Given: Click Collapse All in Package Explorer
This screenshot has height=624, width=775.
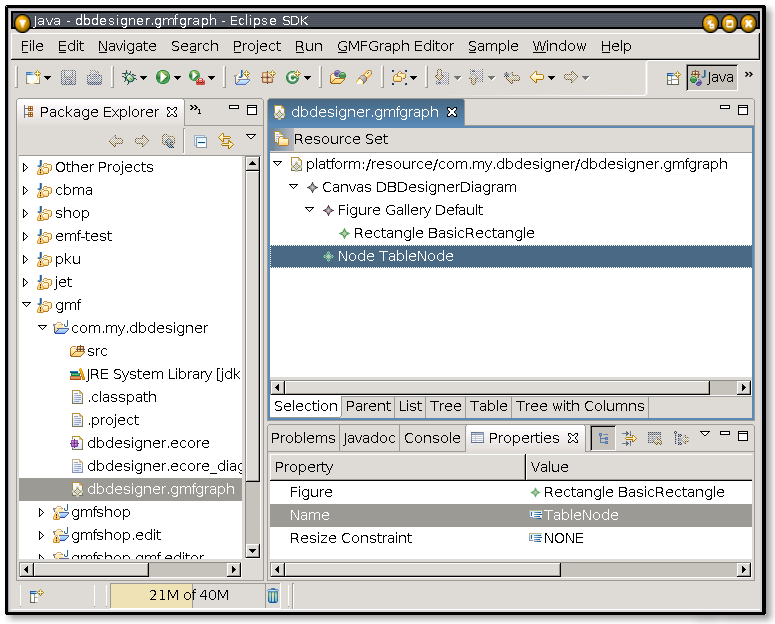Looking at the screenshot, I should click(200, 141).
